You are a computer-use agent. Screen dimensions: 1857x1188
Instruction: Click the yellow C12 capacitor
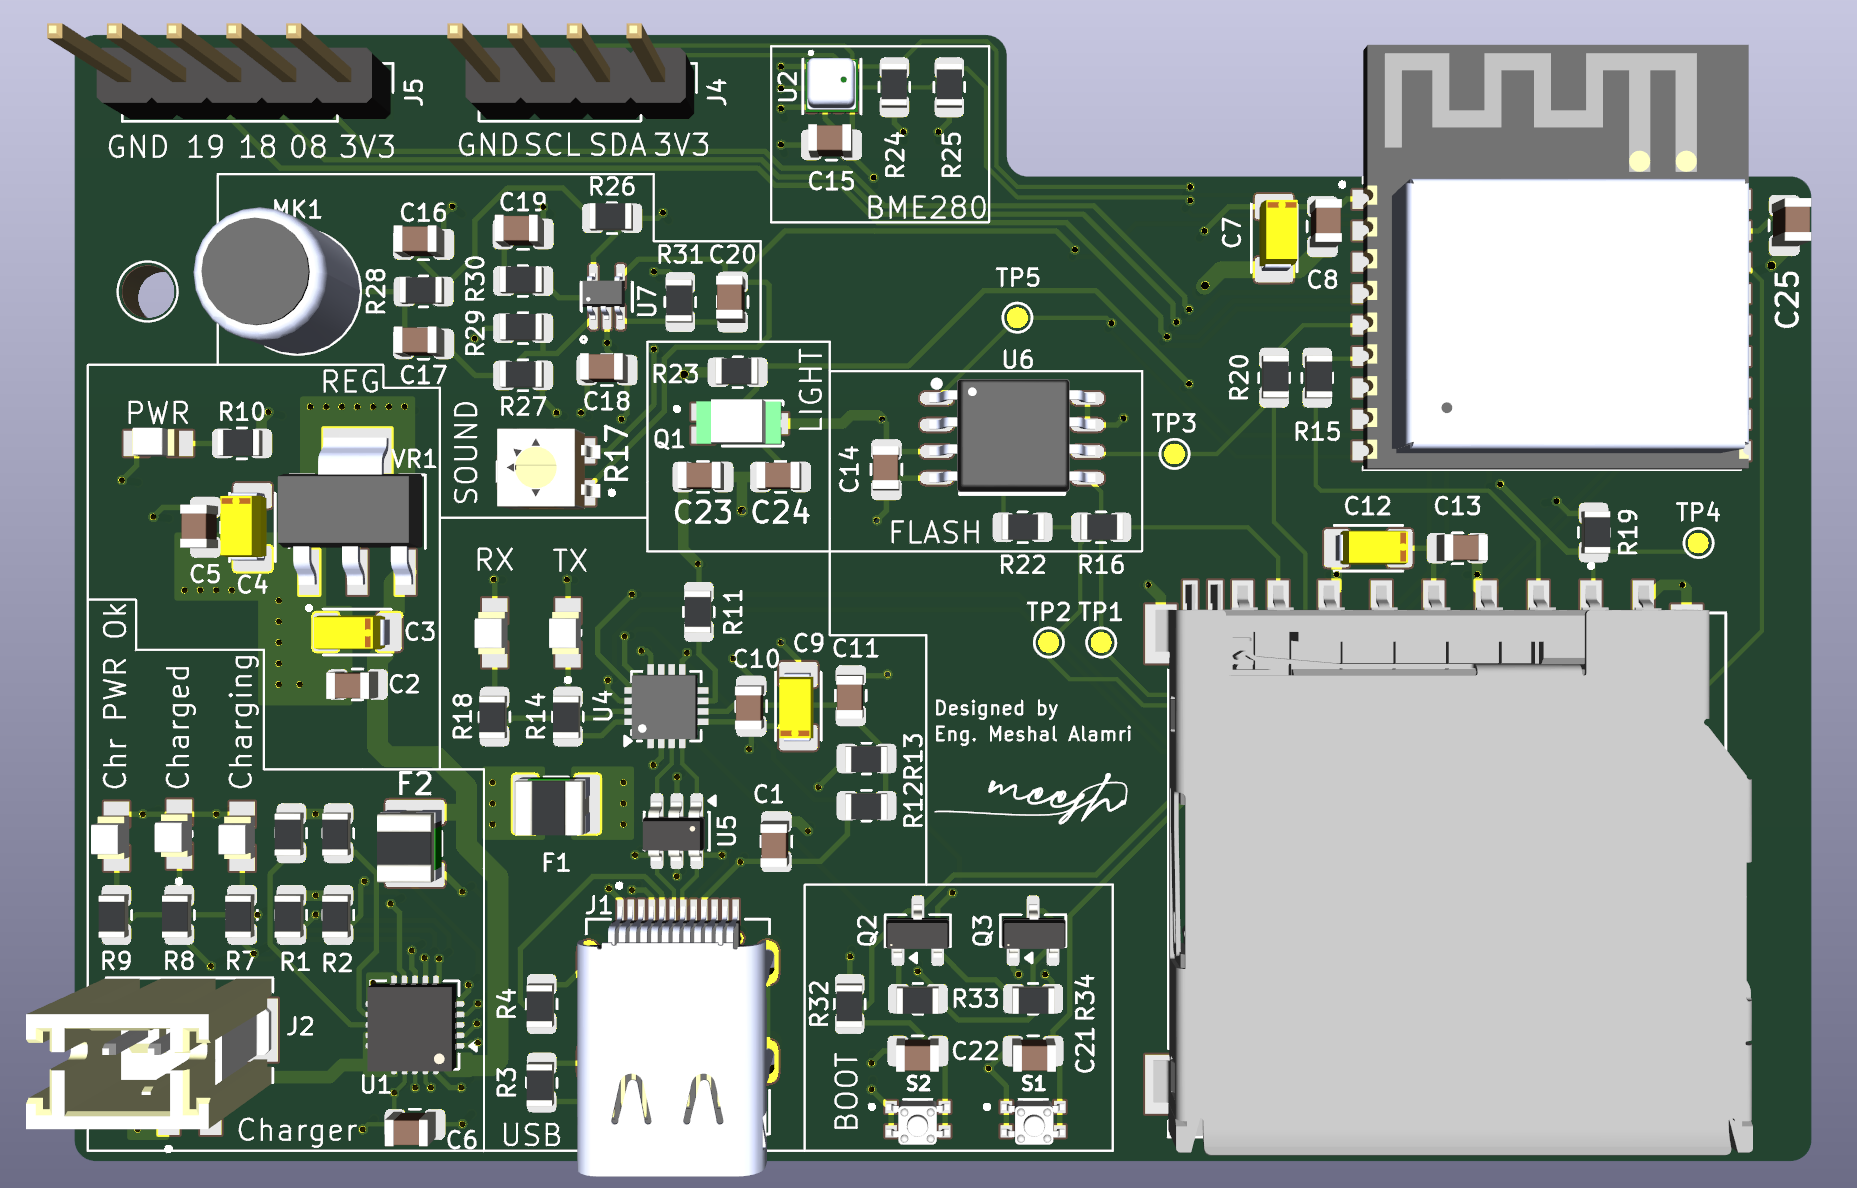1369,547
